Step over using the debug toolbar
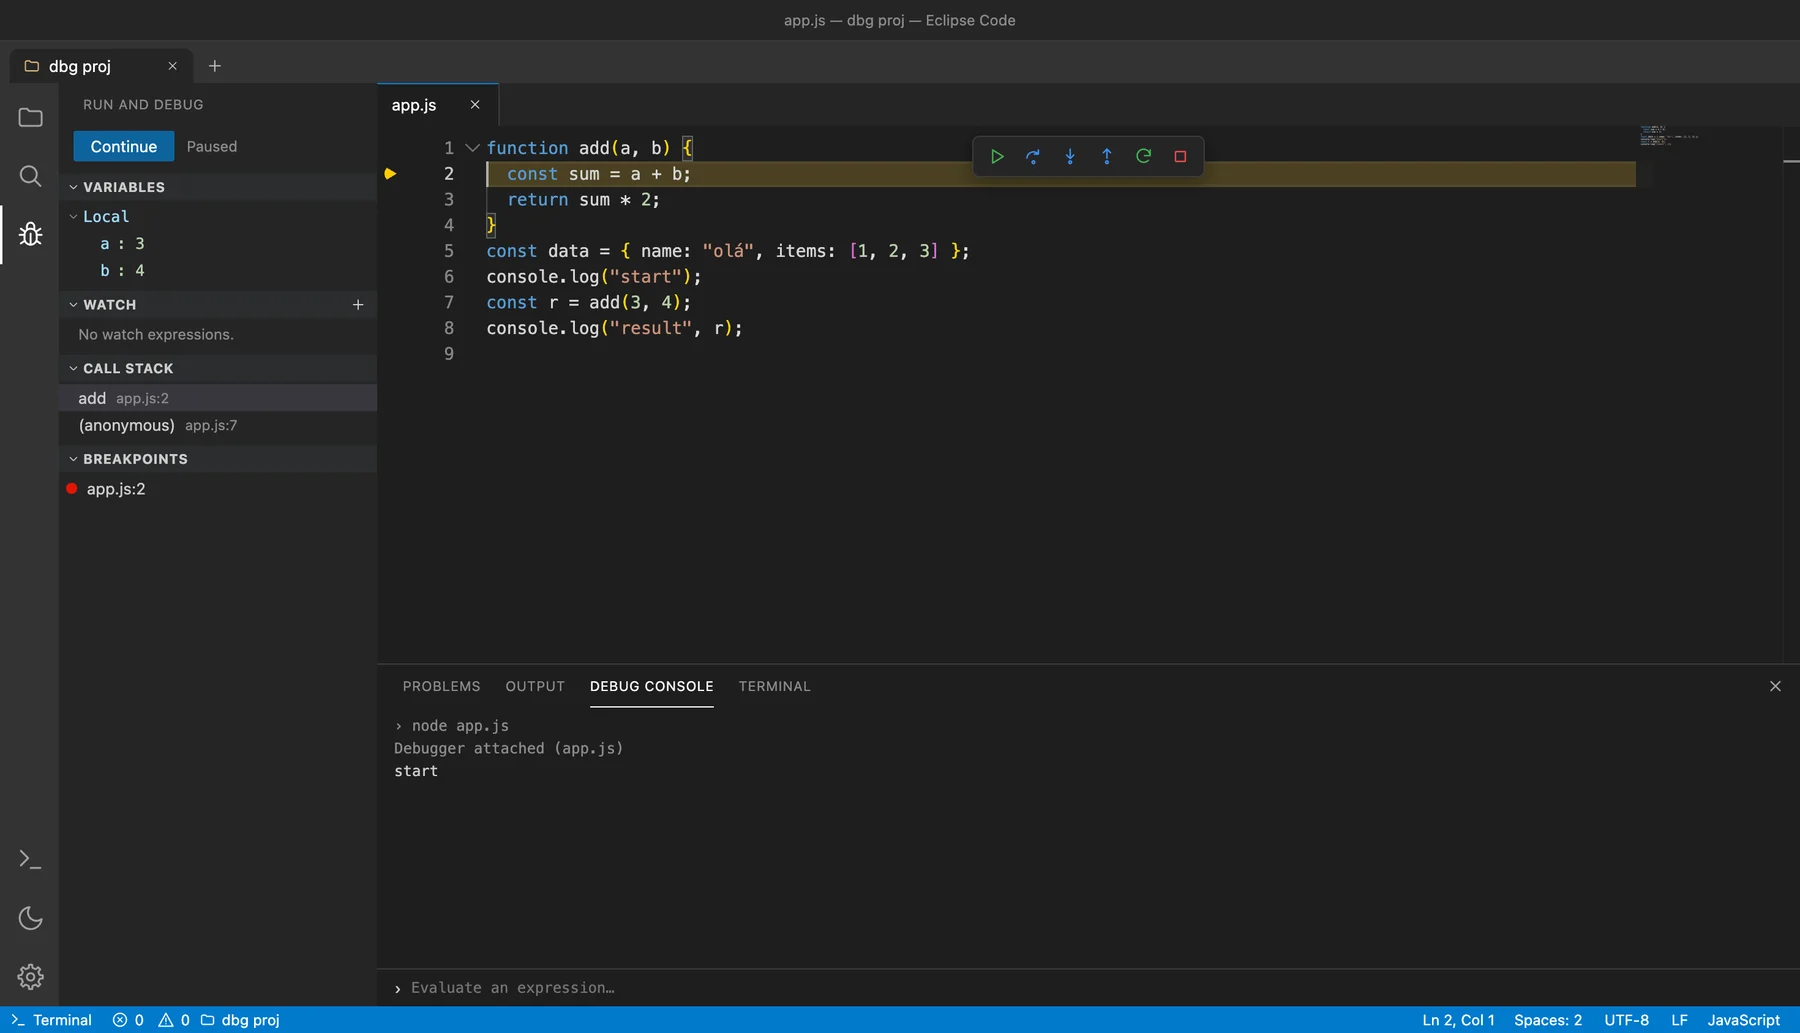This screenshot has width=1800, height=1033. (x=1033, y=156)
